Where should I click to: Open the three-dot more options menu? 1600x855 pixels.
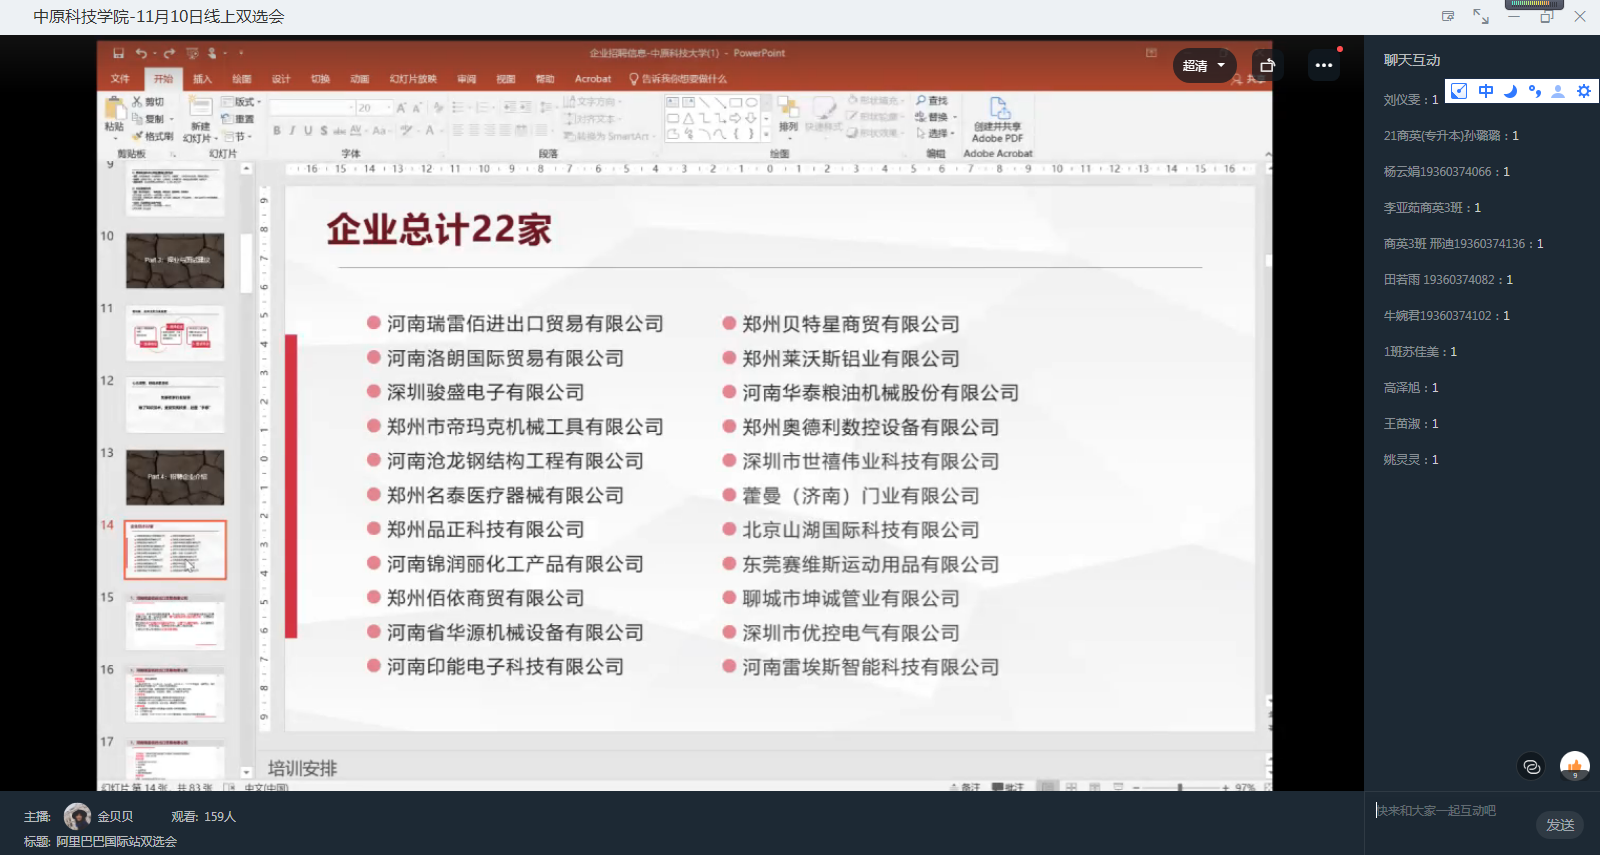[1323, 66]
